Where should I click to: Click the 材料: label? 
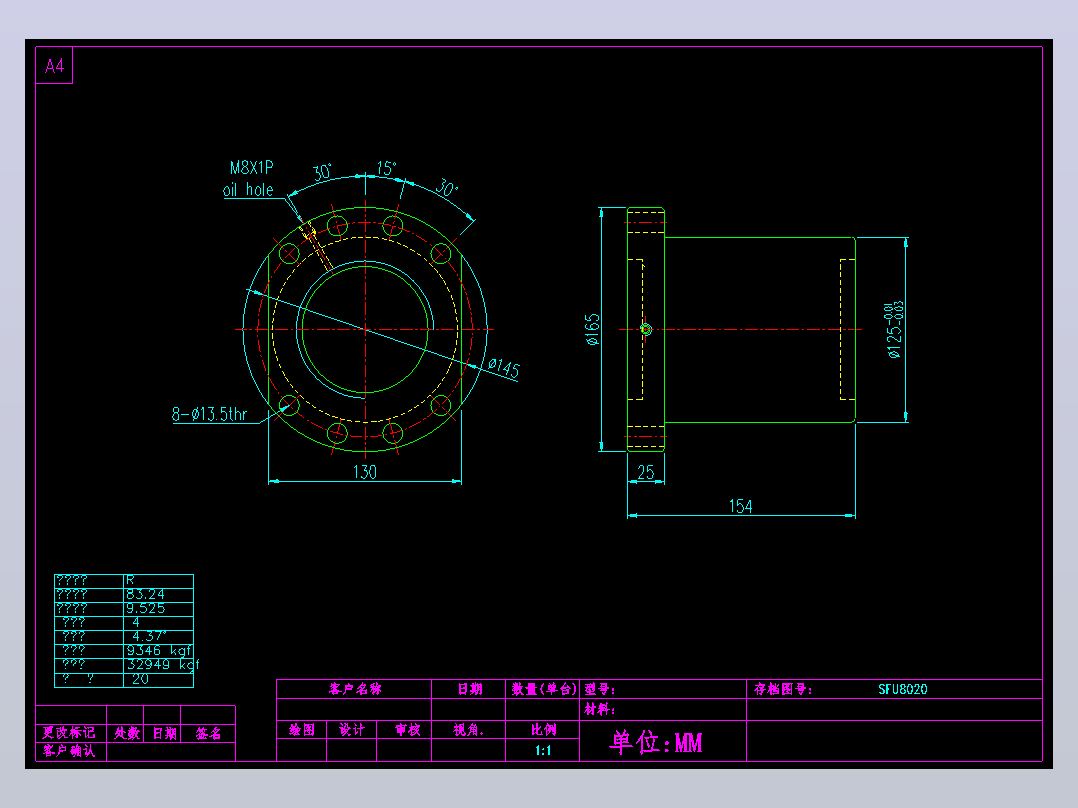pyautogui.click(x=600, y=709)
